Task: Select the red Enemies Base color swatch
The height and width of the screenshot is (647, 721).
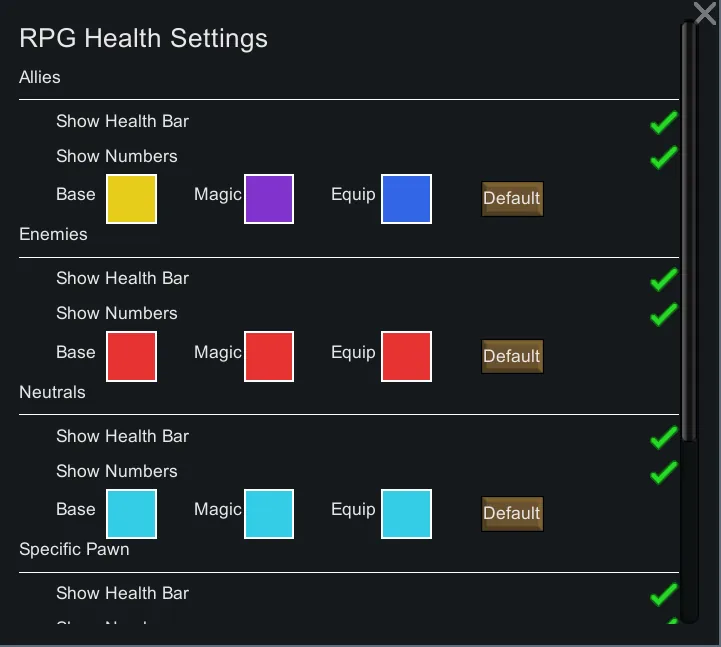Action: (x=132, y=357)
